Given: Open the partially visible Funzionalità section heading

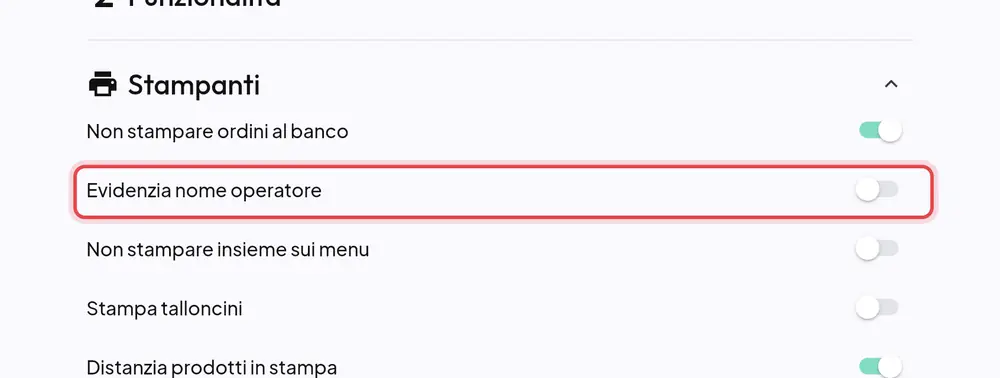Looking at the screenshot, I should pos(204,3).
